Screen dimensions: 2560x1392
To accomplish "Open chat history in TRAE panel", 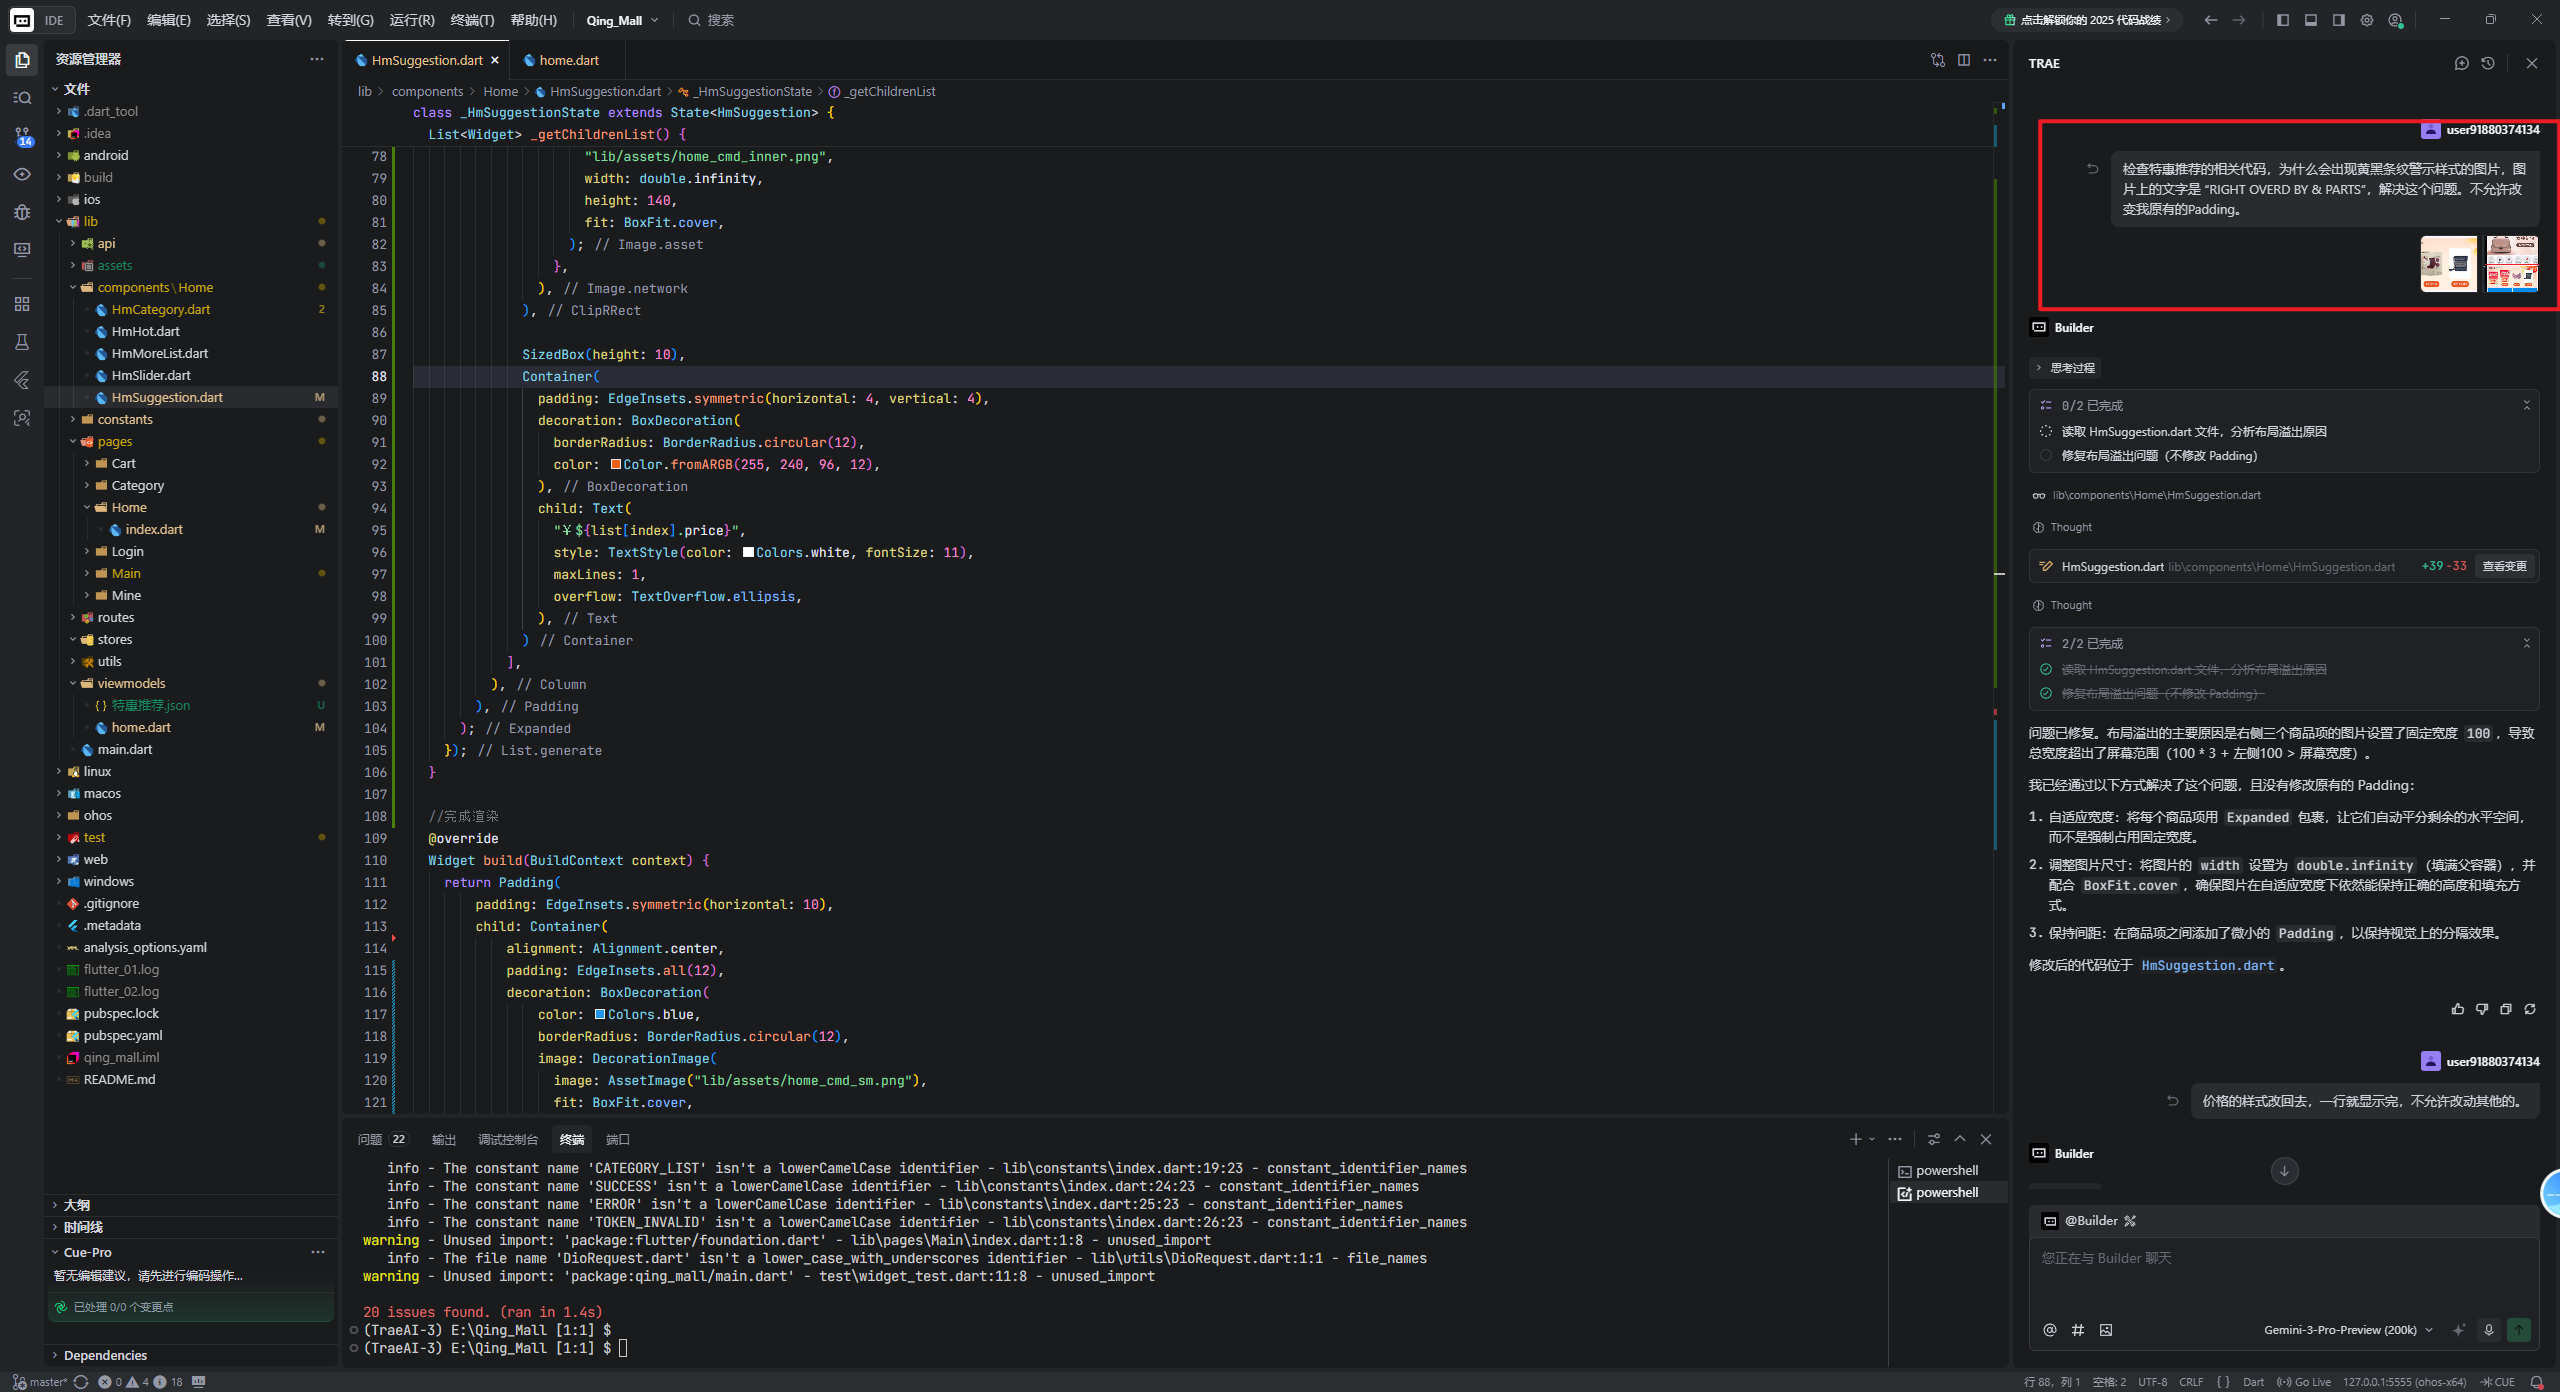I will pyautogui.click(x=2488, y=63).
